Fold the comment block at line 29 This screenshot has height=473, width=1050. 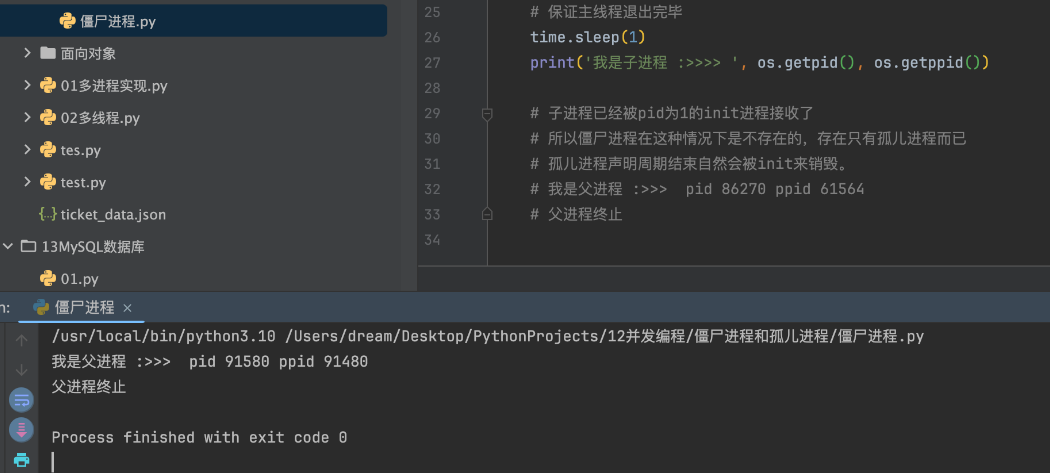[487, 115]
